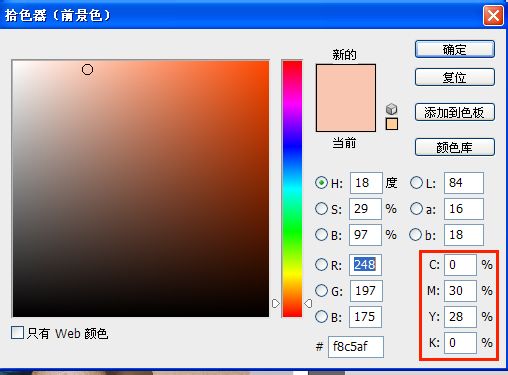Image resolution: width=508 pixels, height=375 pixels.
Task: Click the 当前 label below the preview
Action: coord(344,143)
